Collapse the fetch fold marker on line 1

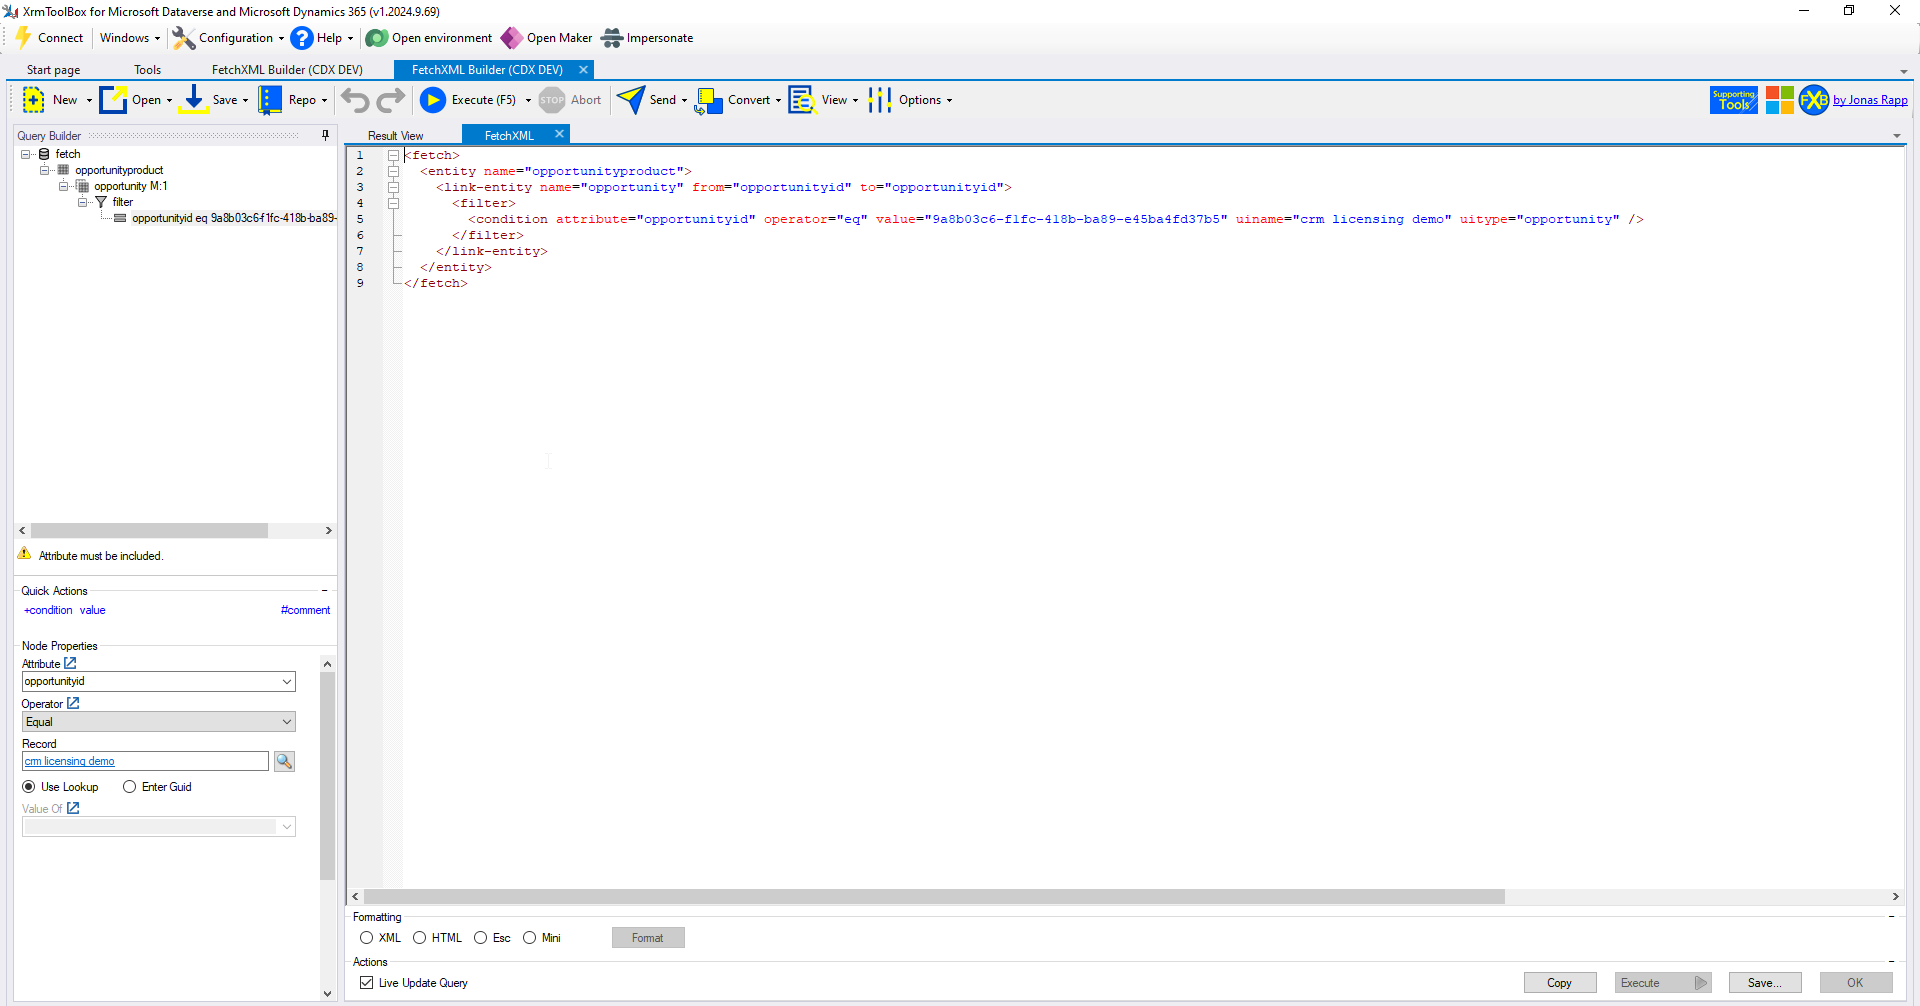pos(394,155)
